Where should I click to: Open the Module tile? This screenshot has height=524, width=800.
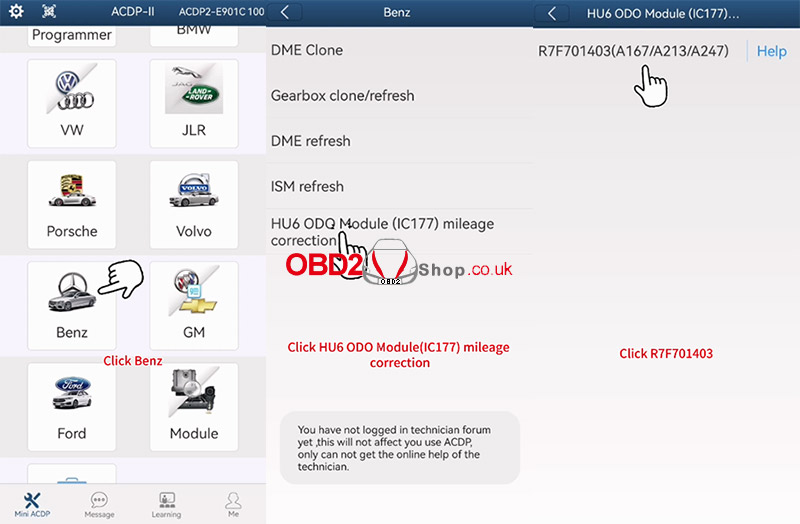pos(194,405)
